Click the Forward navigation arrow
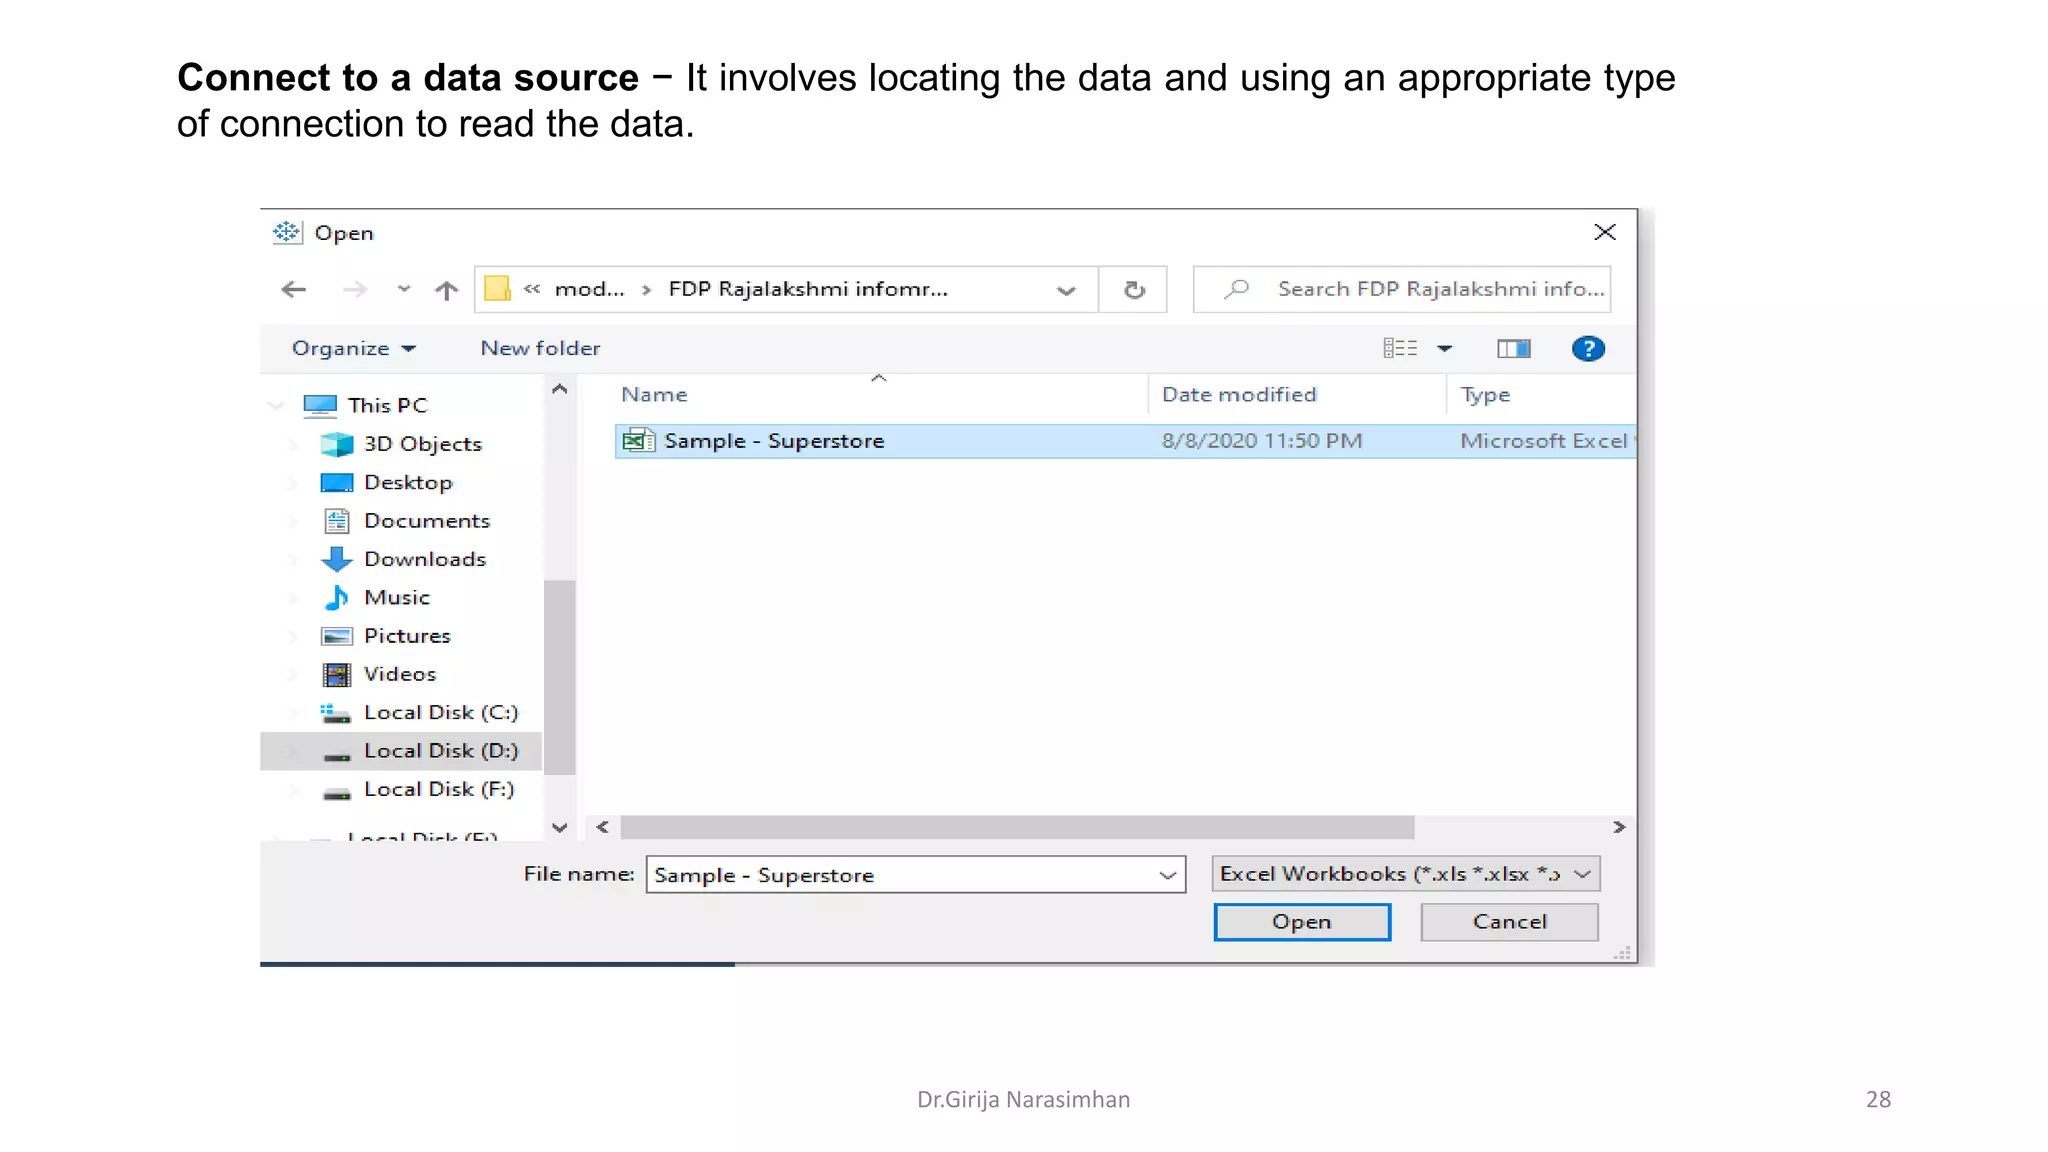 [354, 290]
